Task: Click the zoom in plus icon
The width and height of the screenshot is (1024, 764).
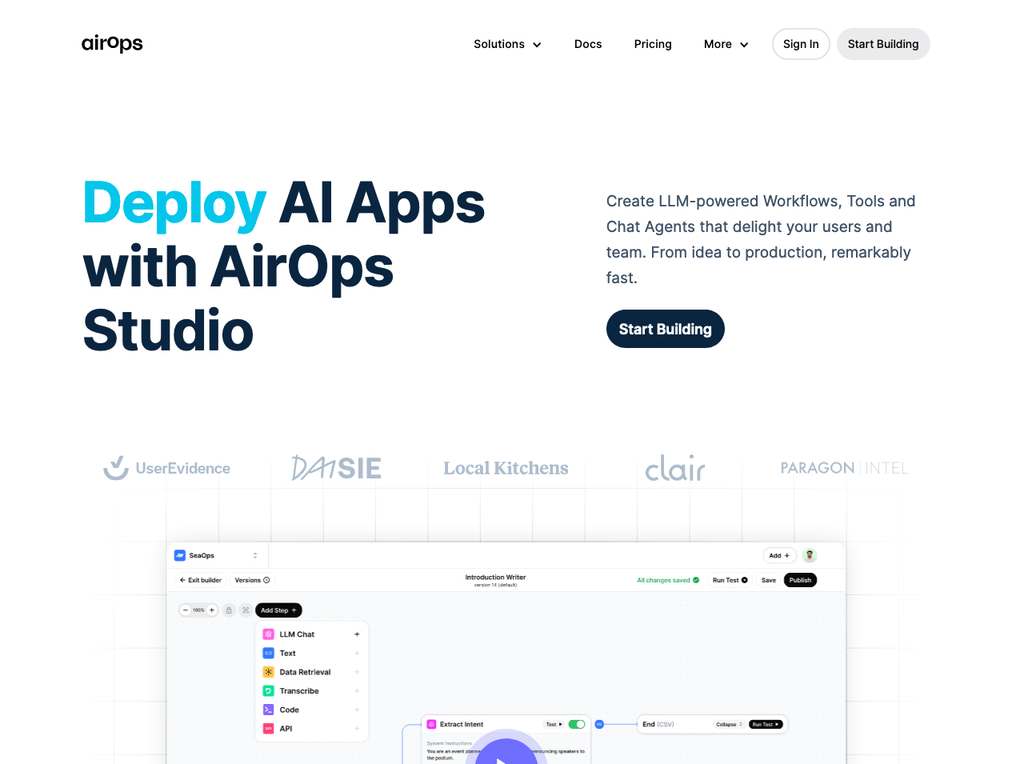Action: point(212,610)
